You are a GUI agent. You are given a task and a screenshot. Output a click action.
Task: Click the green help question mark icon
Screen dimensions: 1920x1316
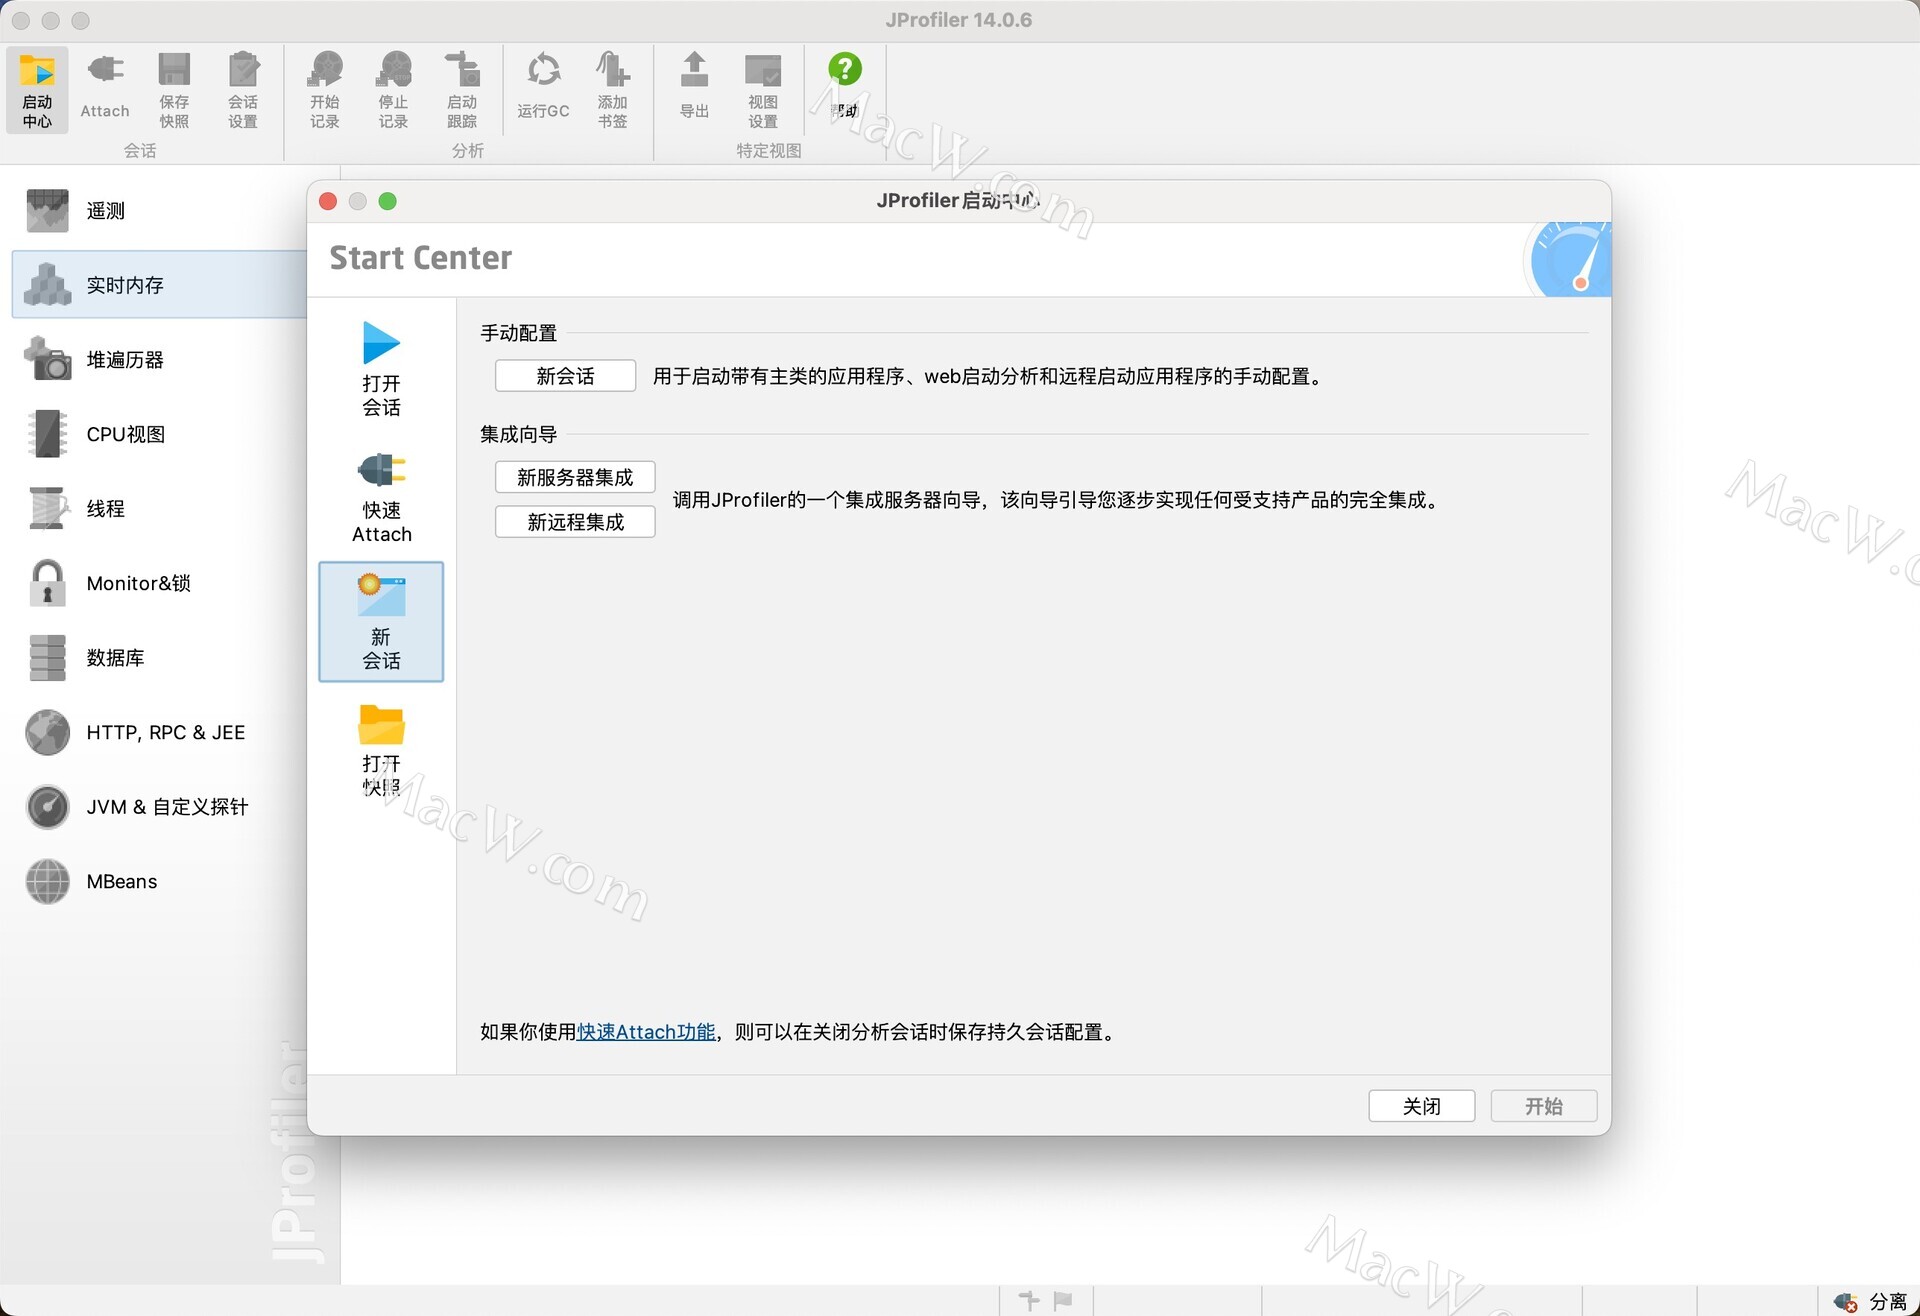845,70
